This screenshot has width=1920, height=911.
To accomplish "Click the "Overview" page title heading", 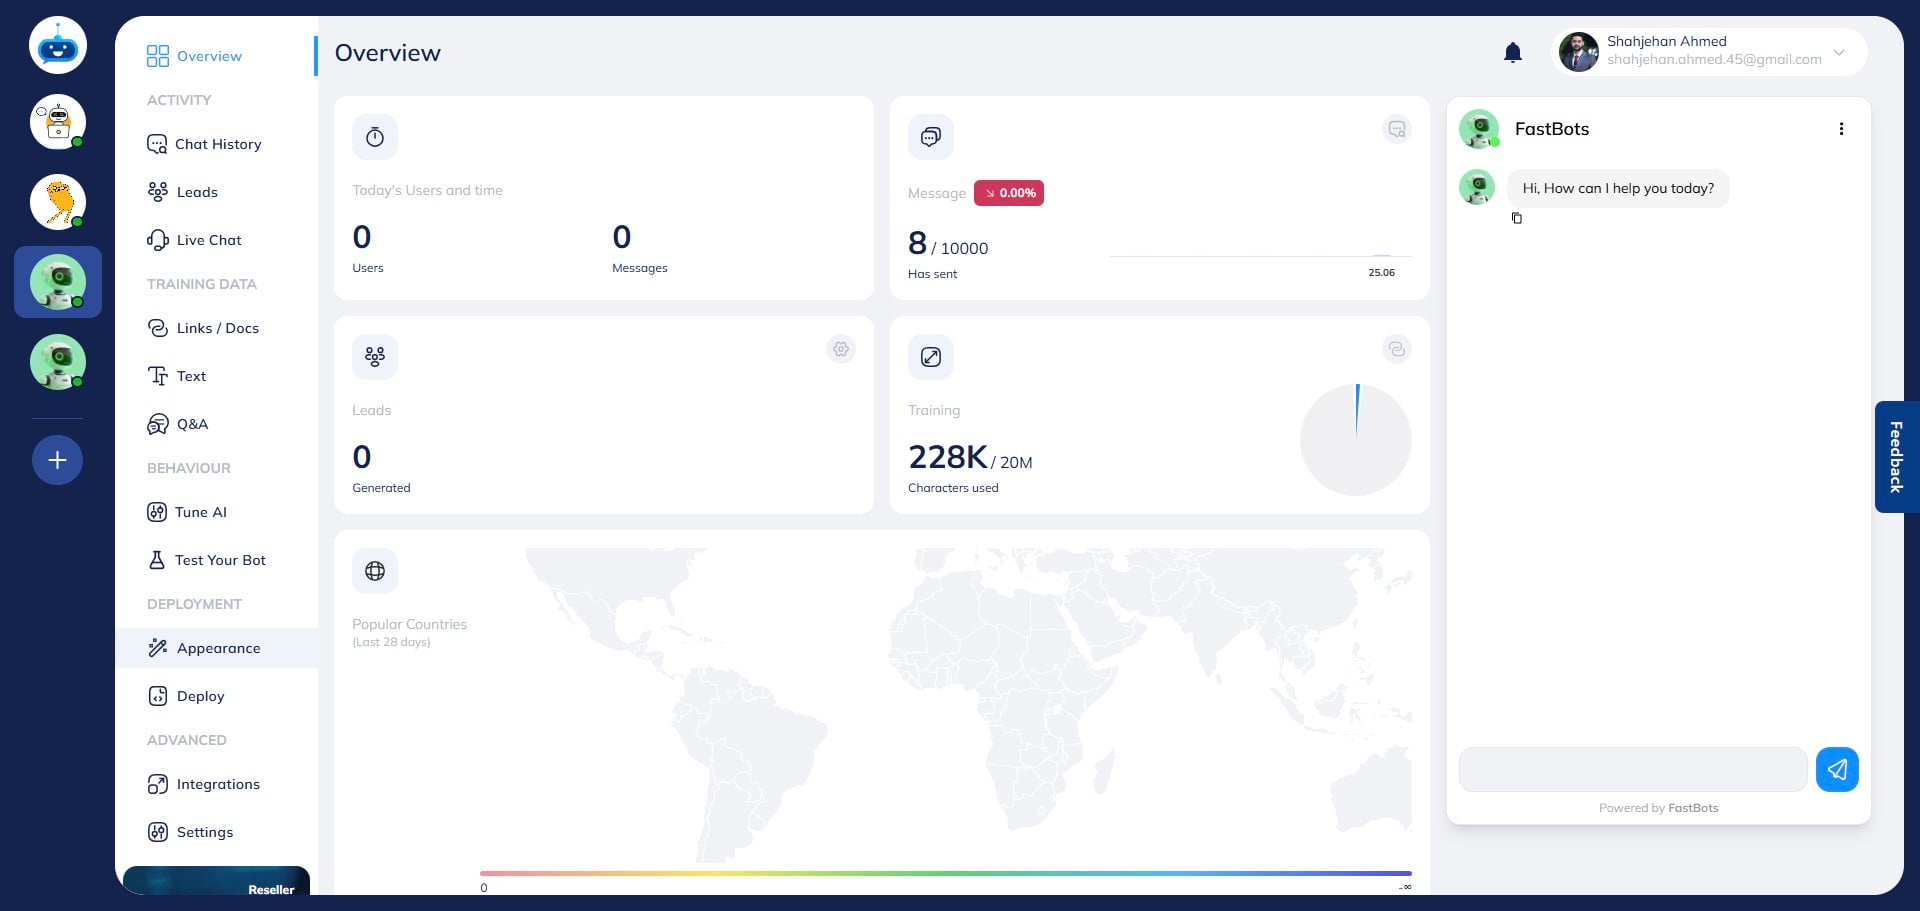I will point(388,53).
